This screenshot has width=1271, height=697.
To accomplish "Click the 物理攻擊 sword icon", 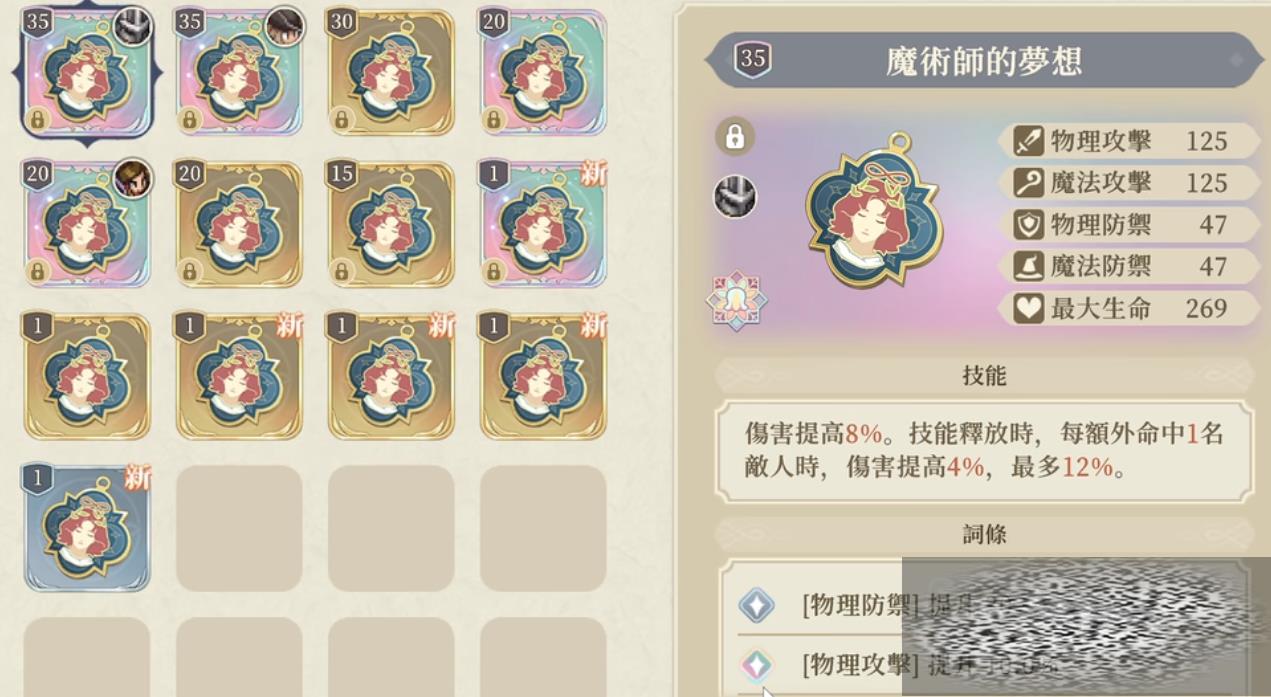I will 1029,141.
